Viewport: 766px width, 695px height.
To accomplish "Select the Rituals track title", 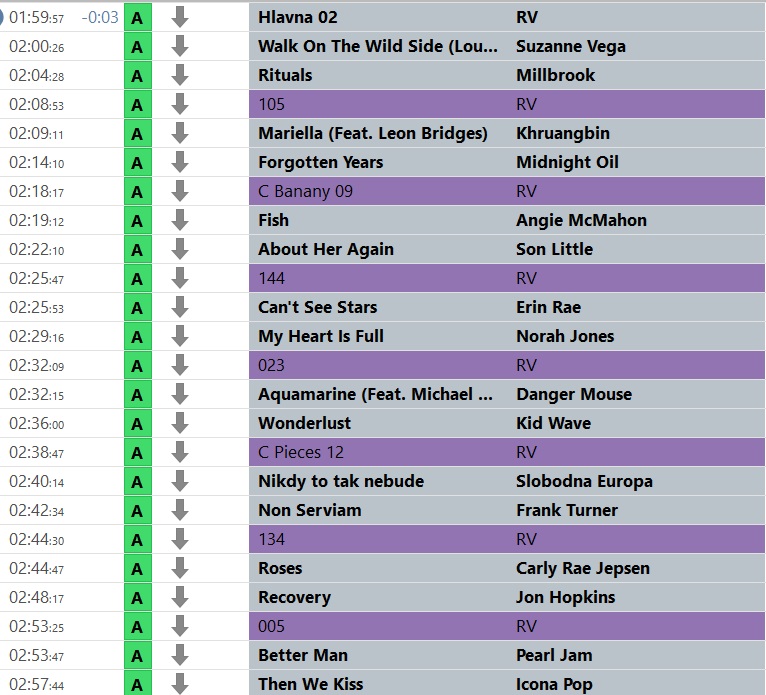I will [285, 75].
